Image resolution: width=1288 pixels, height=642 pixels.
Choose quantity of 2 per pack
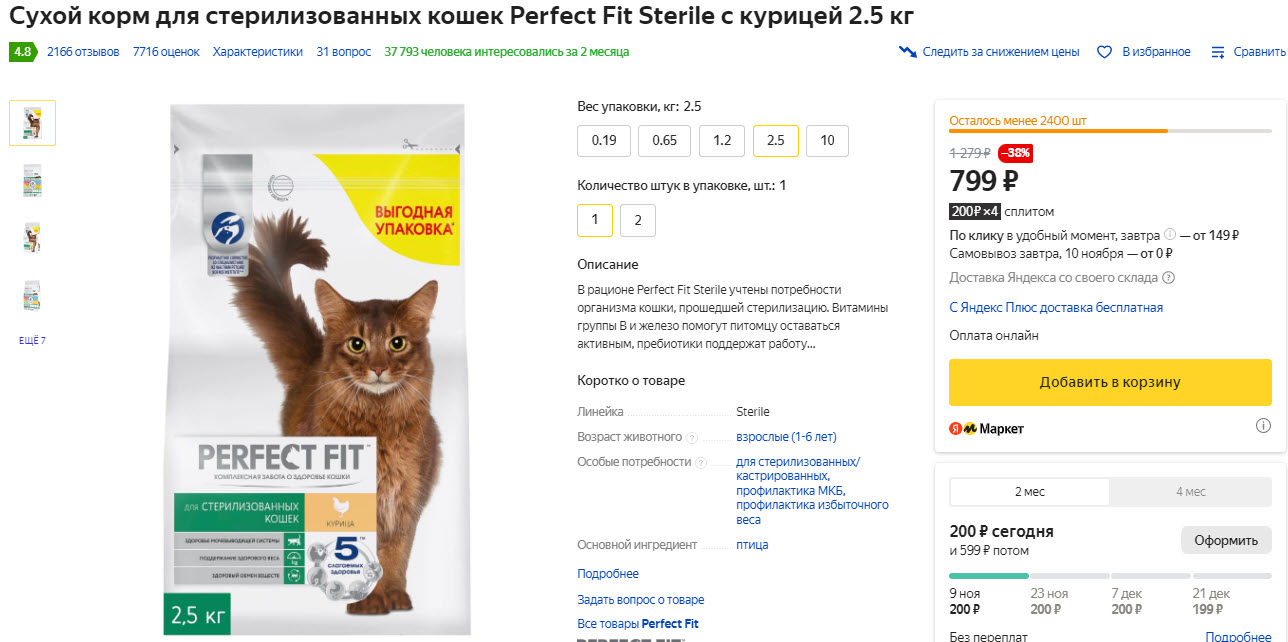pyautogui.click(x=637, y=220)
